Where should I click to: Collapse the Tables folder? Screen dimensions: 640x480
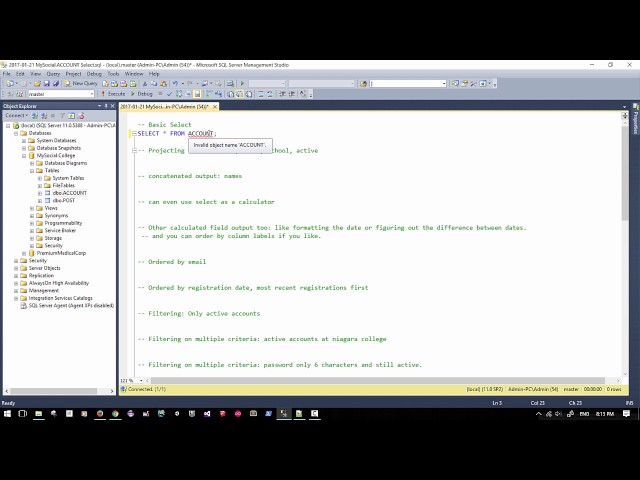[32, 171]
